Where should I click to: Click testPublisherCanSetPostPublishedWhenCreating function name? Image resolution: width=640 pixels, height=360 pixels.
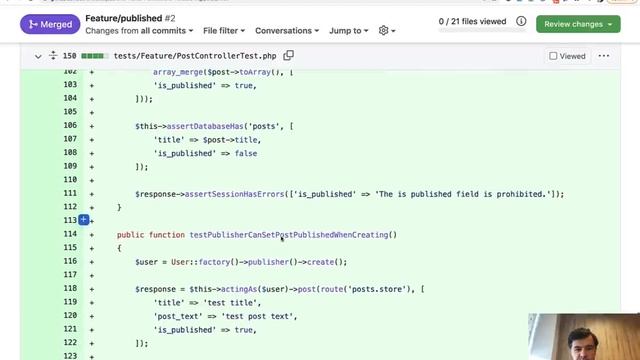click(x=289, y=235)
